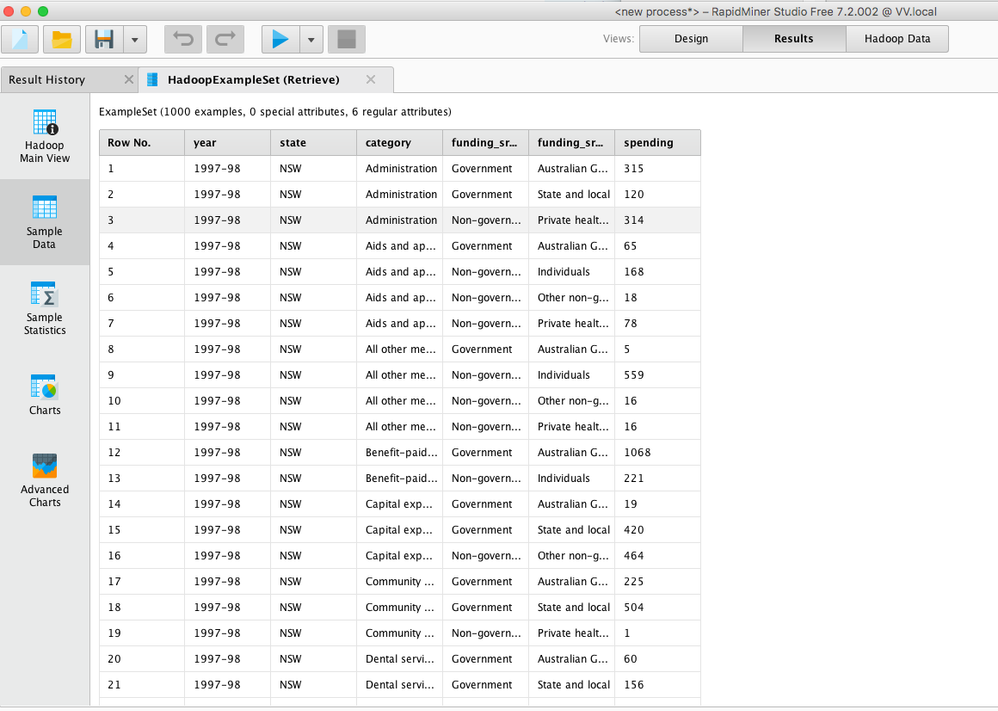The image size is (998, 711).
Task: Click the yellow minimize window button
Action: [x=25, y=11]
